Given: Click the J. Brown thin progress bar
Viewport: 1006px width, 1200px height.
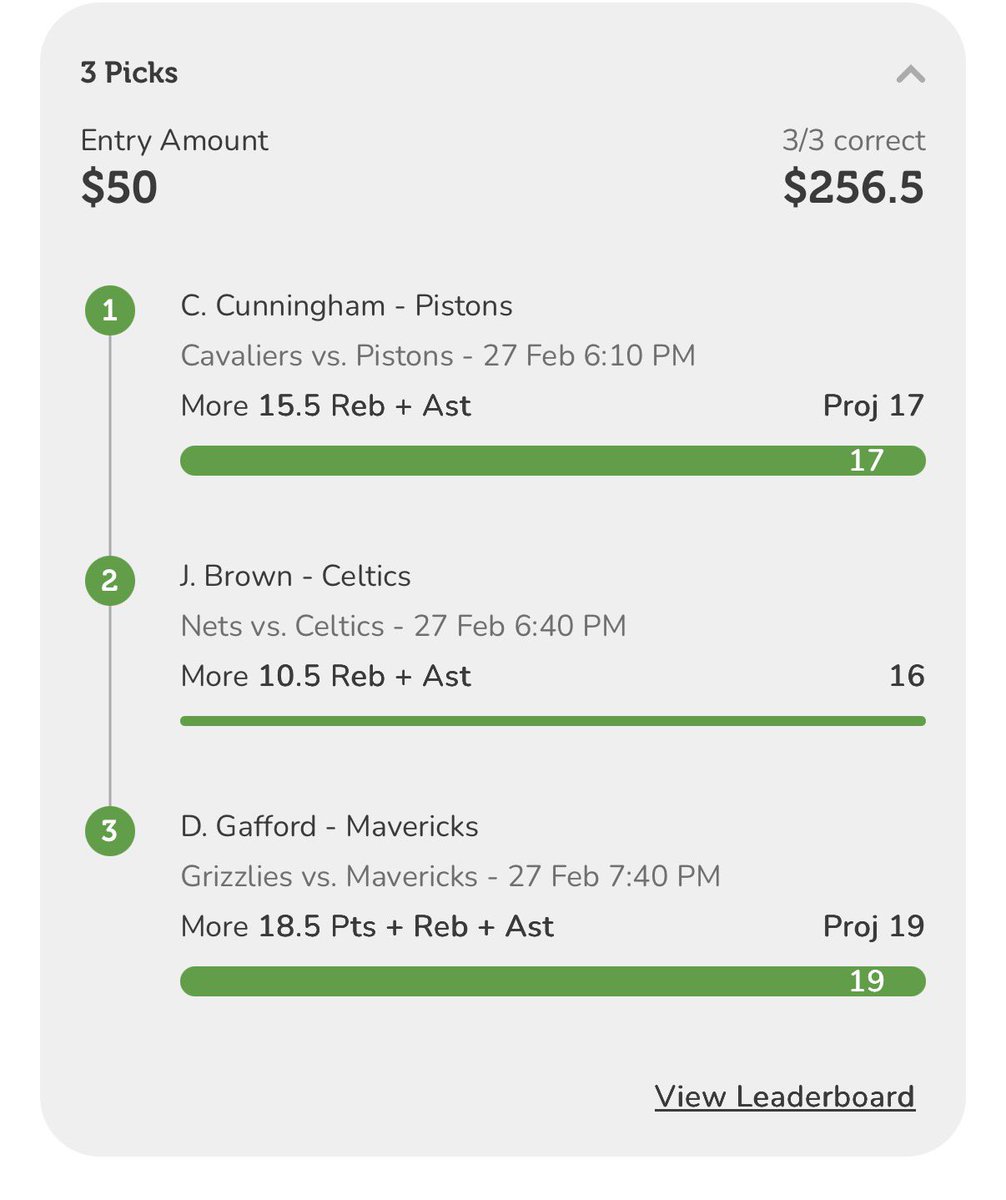Looking at the screenshot, I should pyautogui.click(x=553, y=720).
